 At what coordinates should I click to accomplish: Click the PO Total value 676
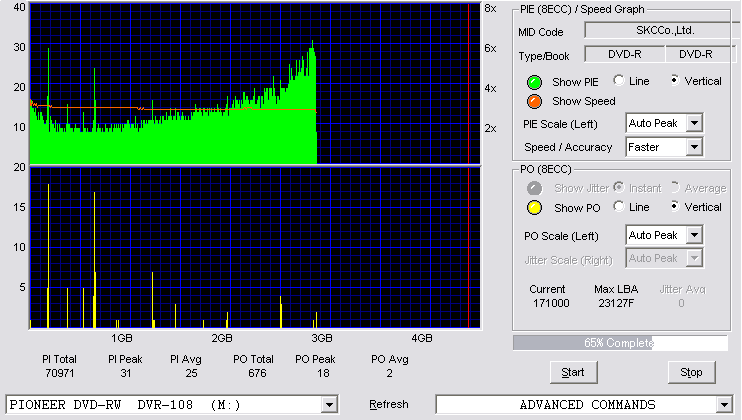pos(257,373)
